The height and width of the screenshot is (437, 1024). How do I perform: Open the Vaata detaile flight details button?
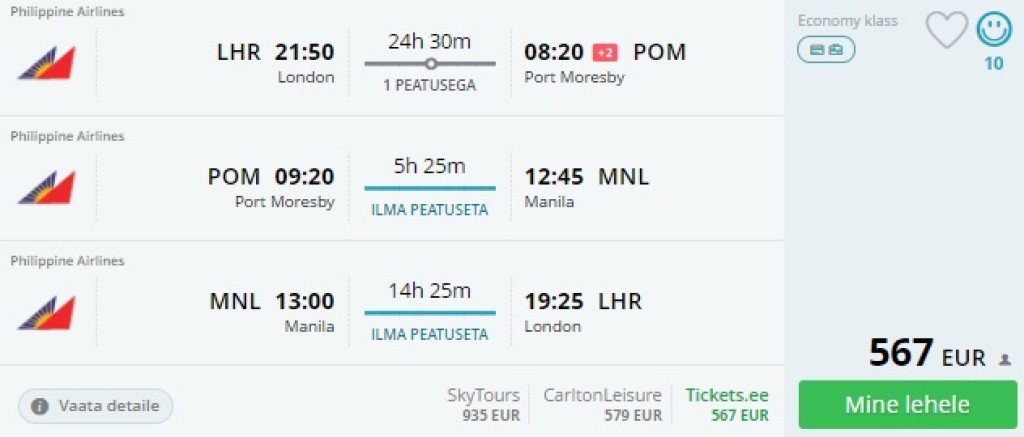[x=95, y=406]
